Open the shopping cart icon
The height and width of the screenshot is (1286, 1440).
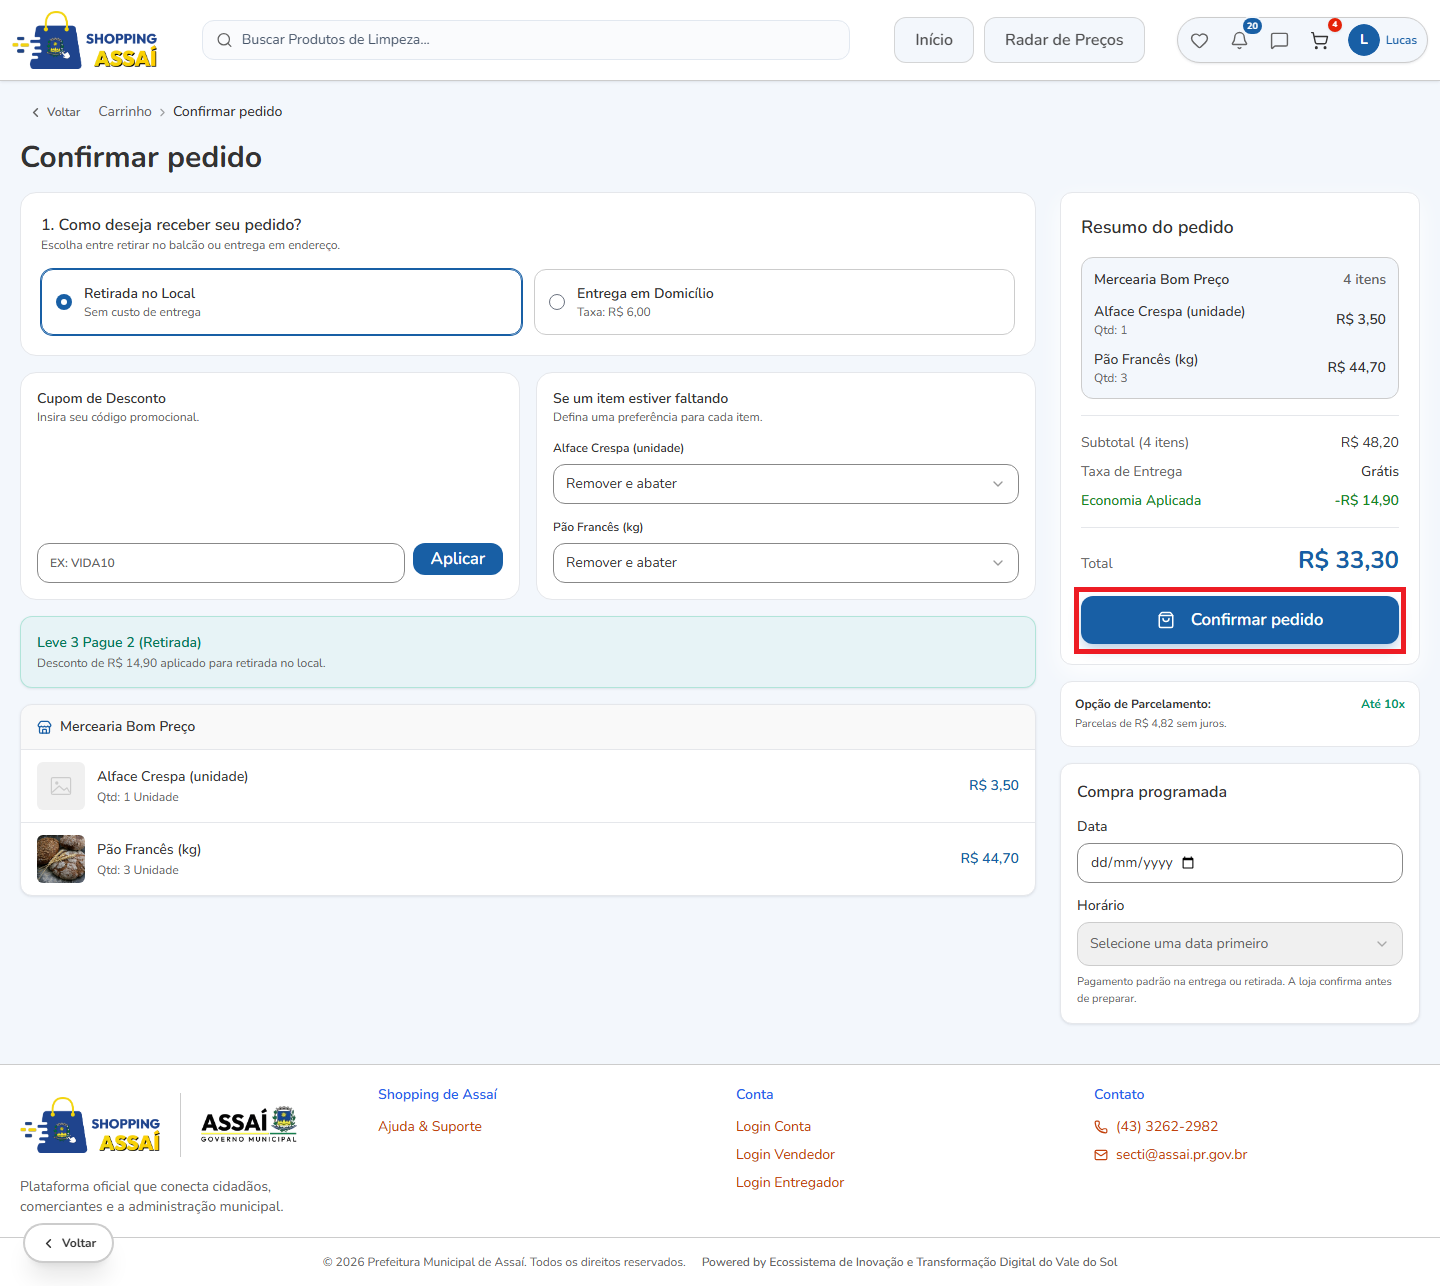coord(1320,41)
